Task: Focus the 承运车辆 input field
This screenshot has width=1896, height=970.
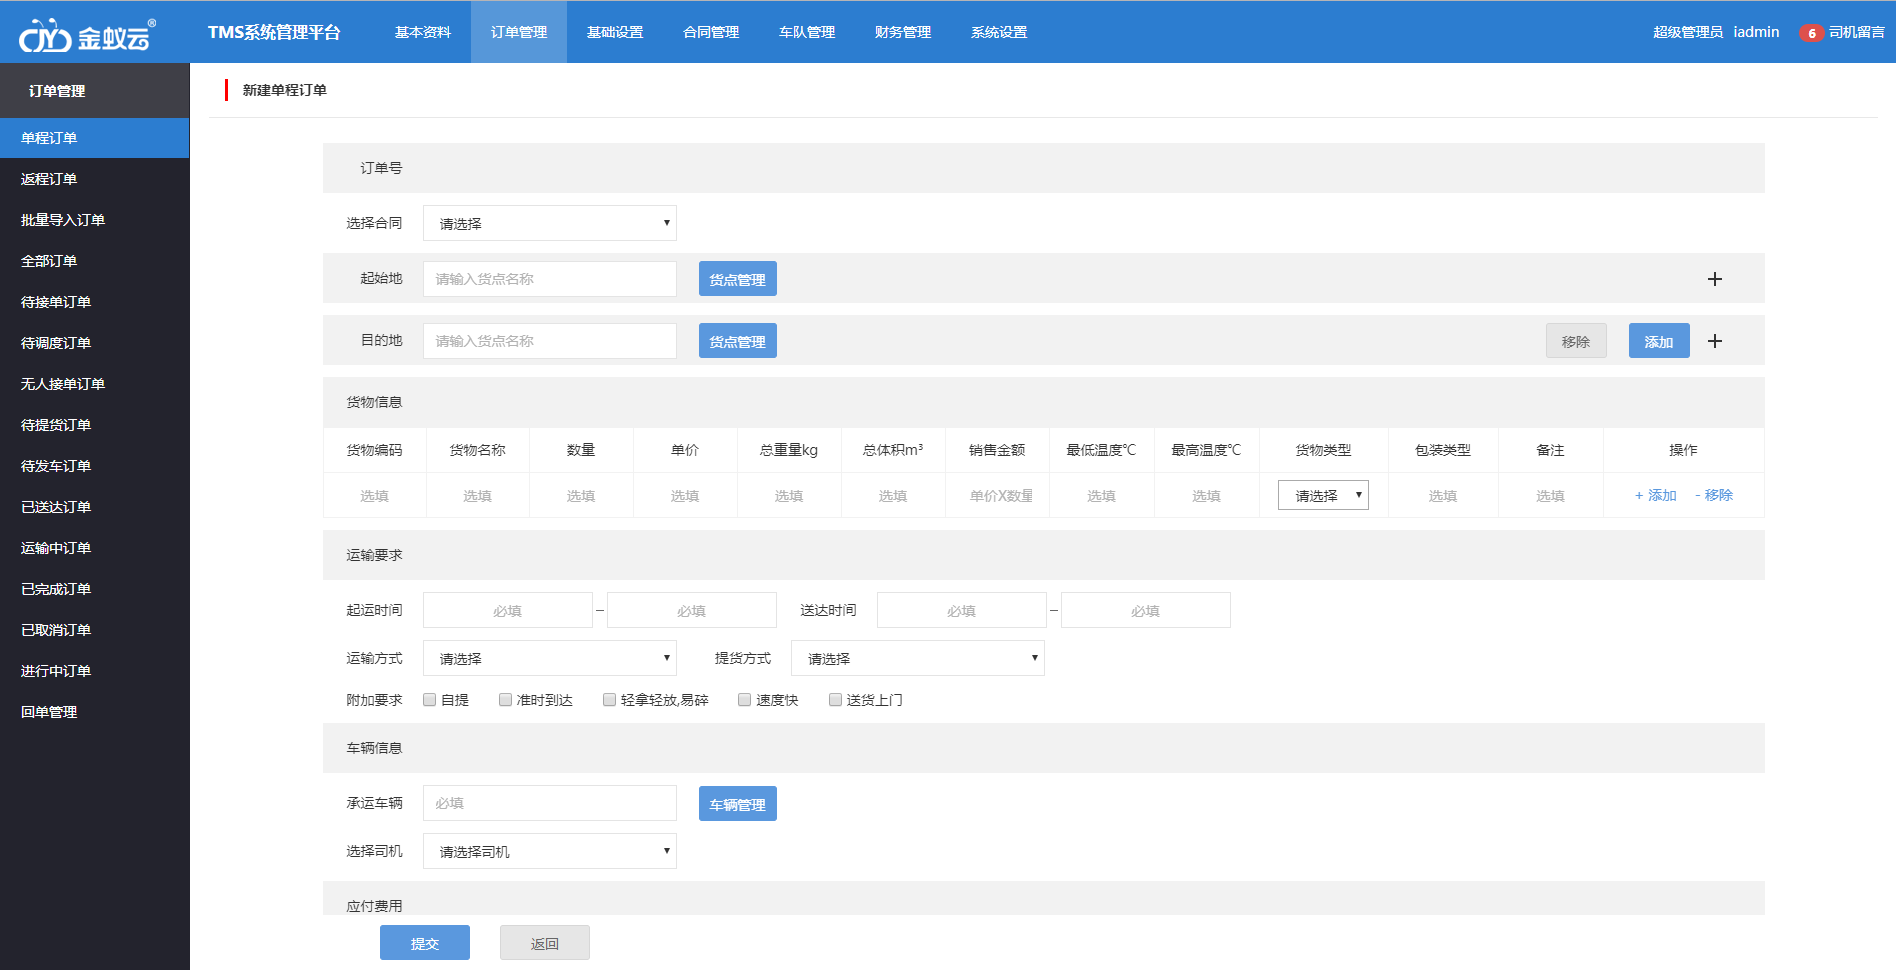Action: [550, 803]
